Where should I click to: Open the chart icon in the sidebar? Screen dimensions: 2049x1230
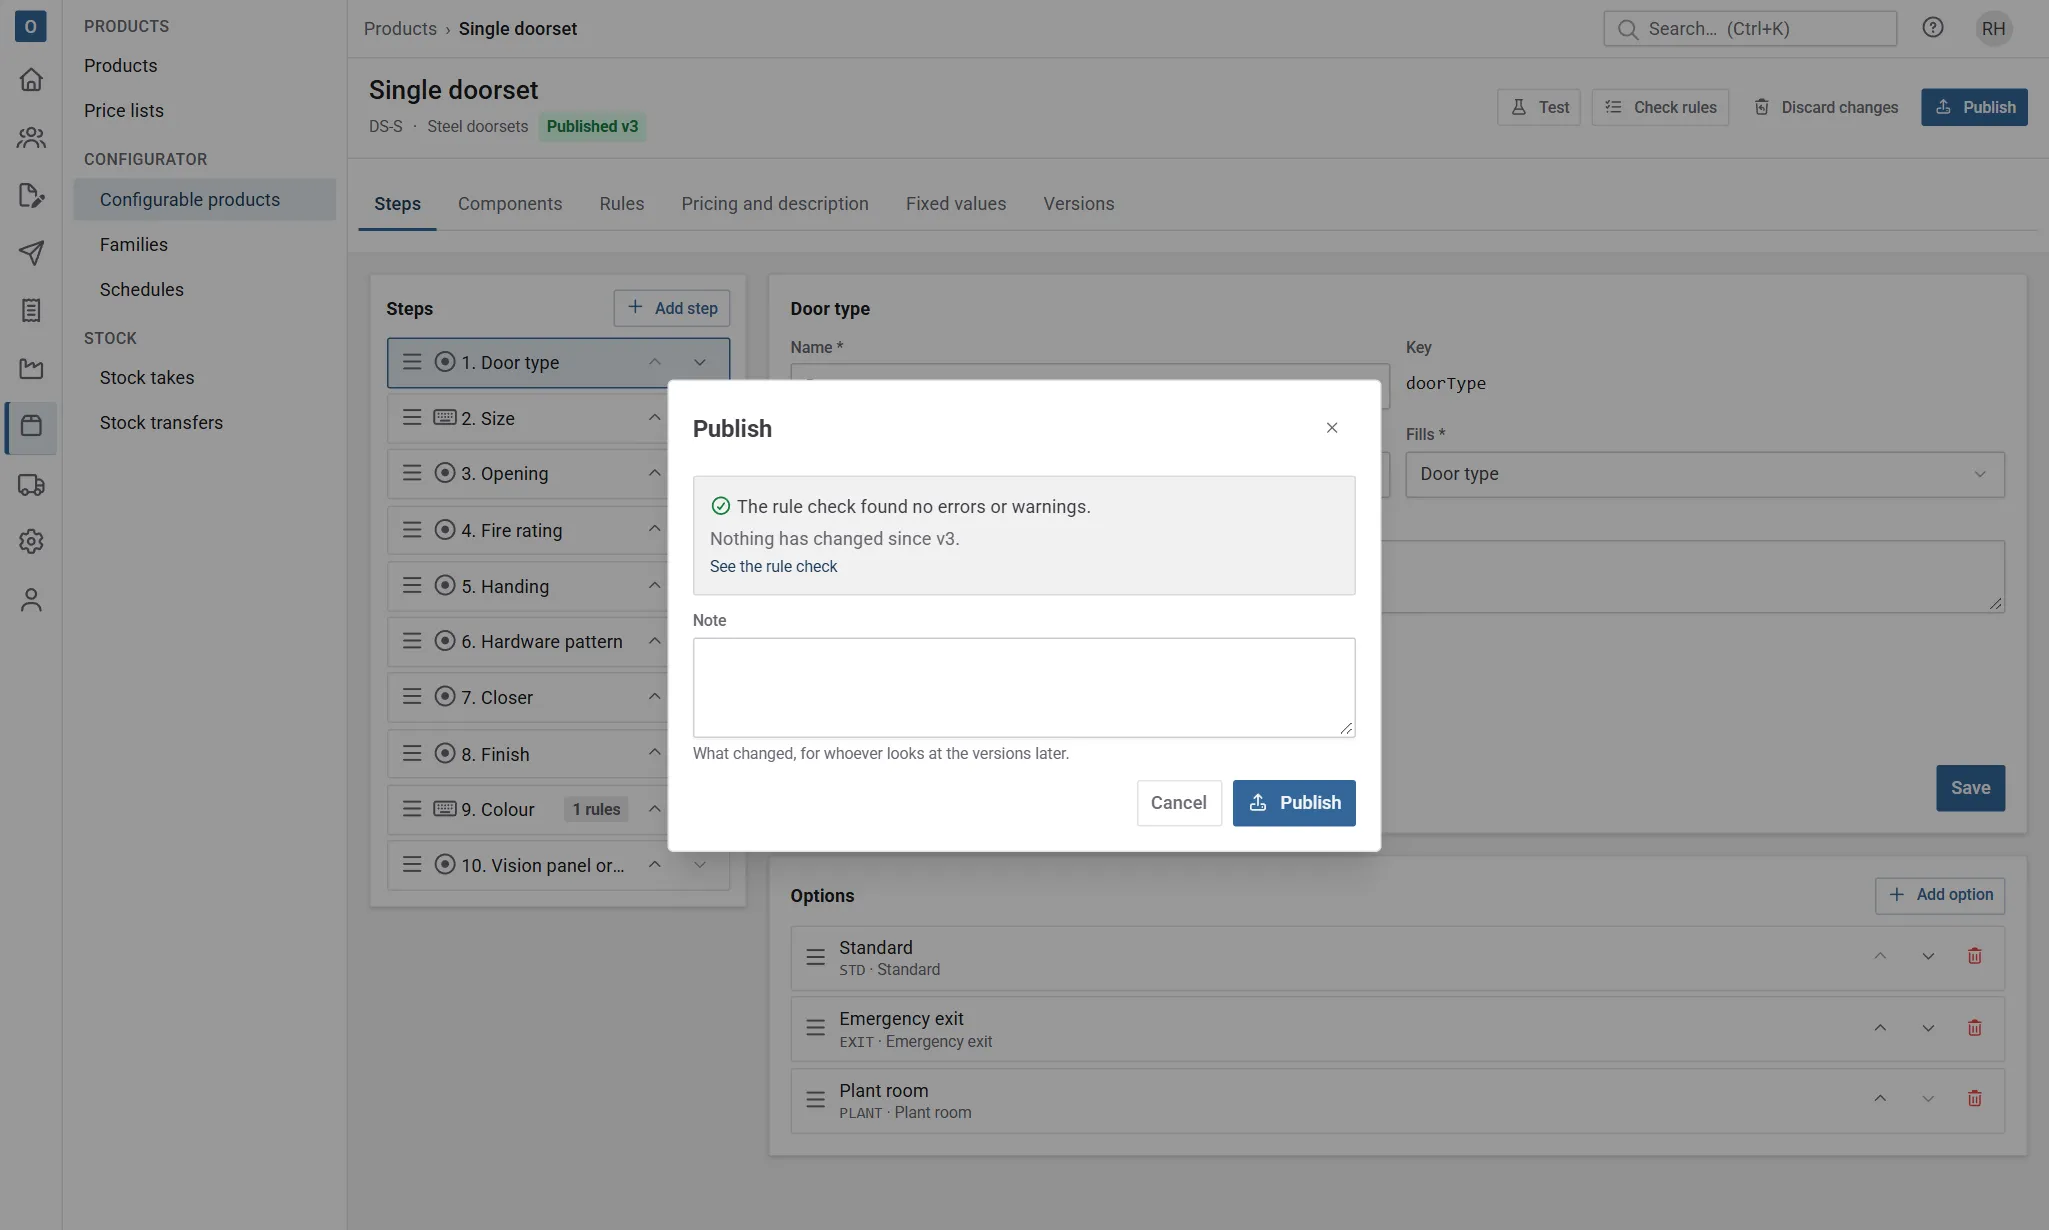(x=31, y=369)
